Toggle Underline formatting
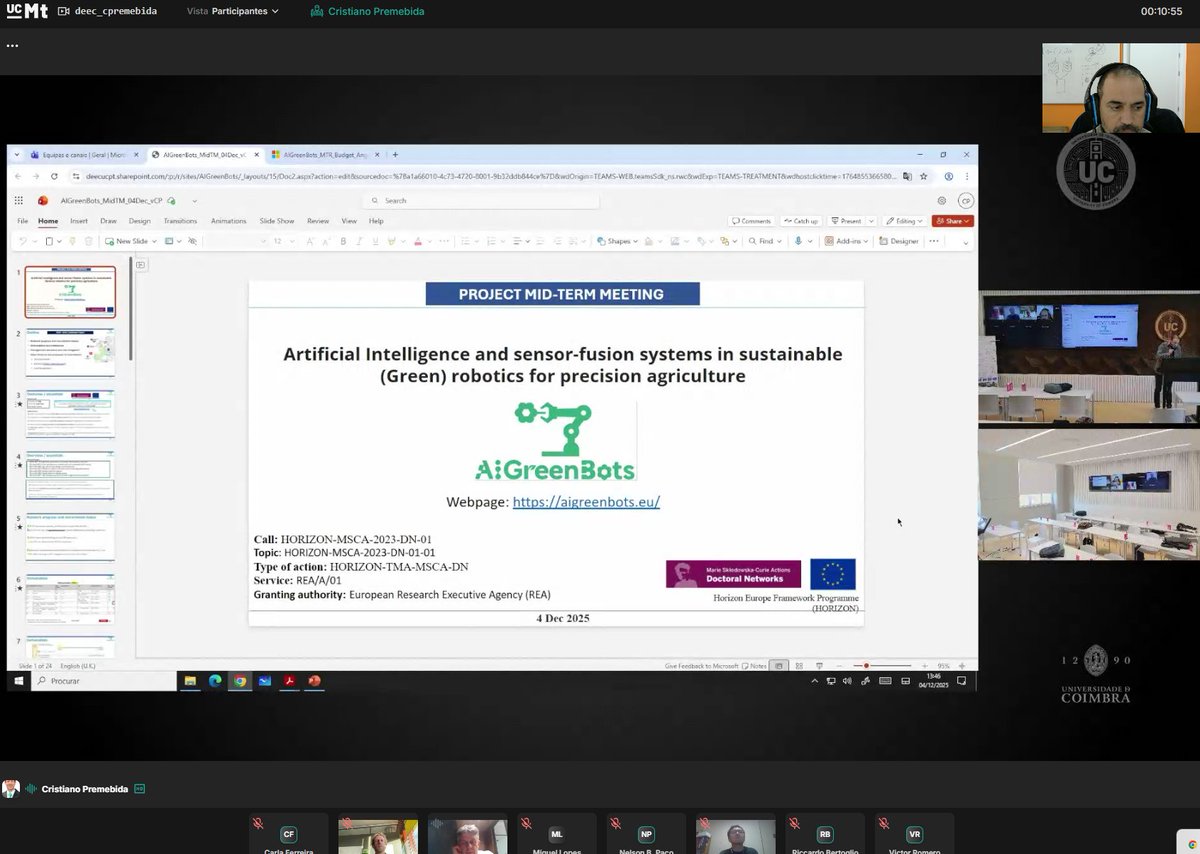The width and height of the screenshot is (1200, 854). pos(375,241)
